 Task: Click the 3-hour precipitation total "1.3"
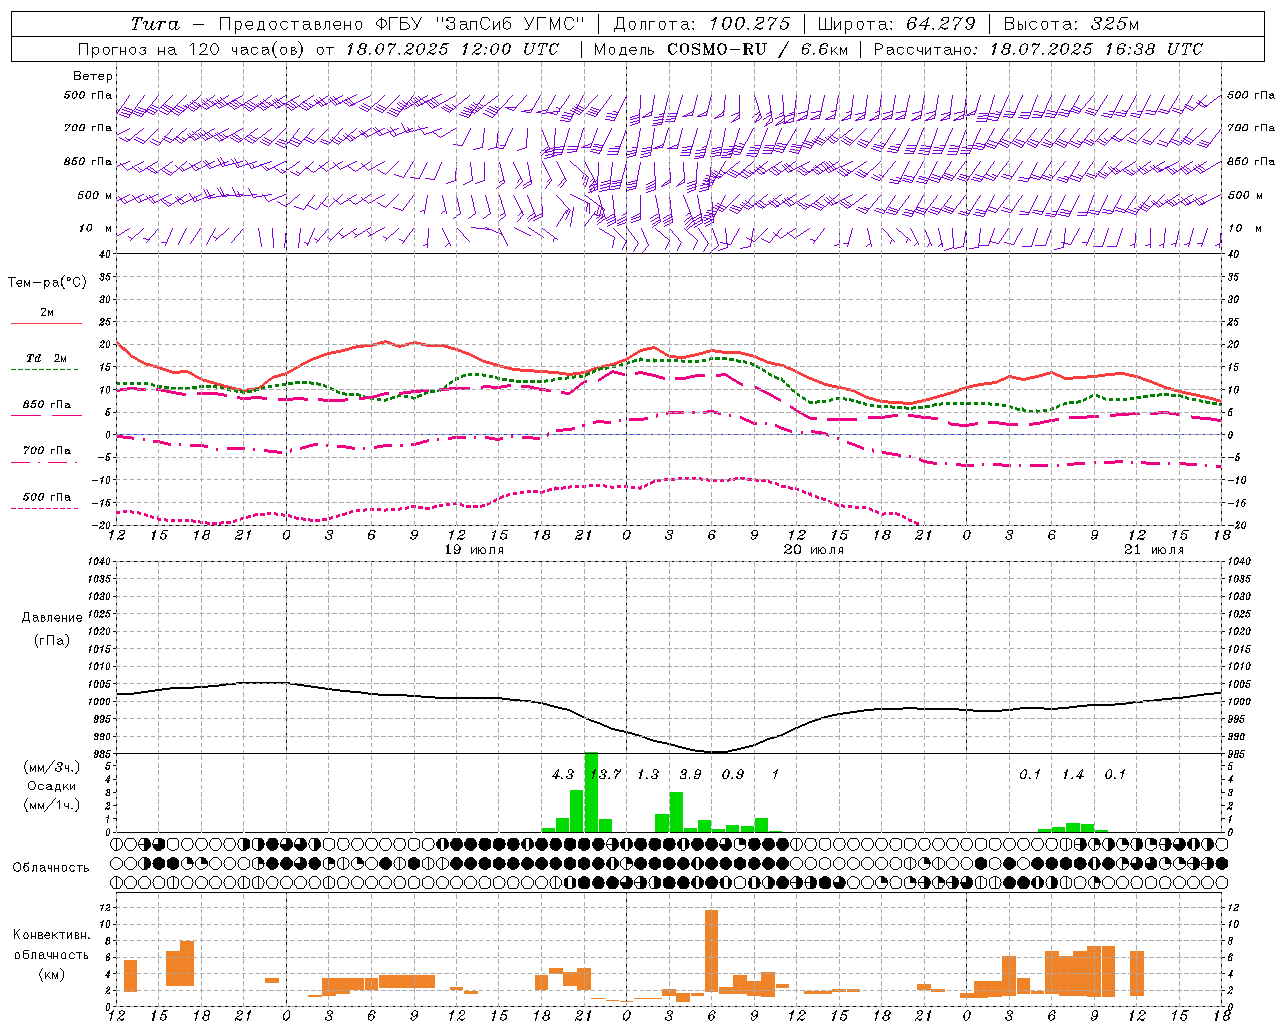pyautogui.click(x=648, y=774)
